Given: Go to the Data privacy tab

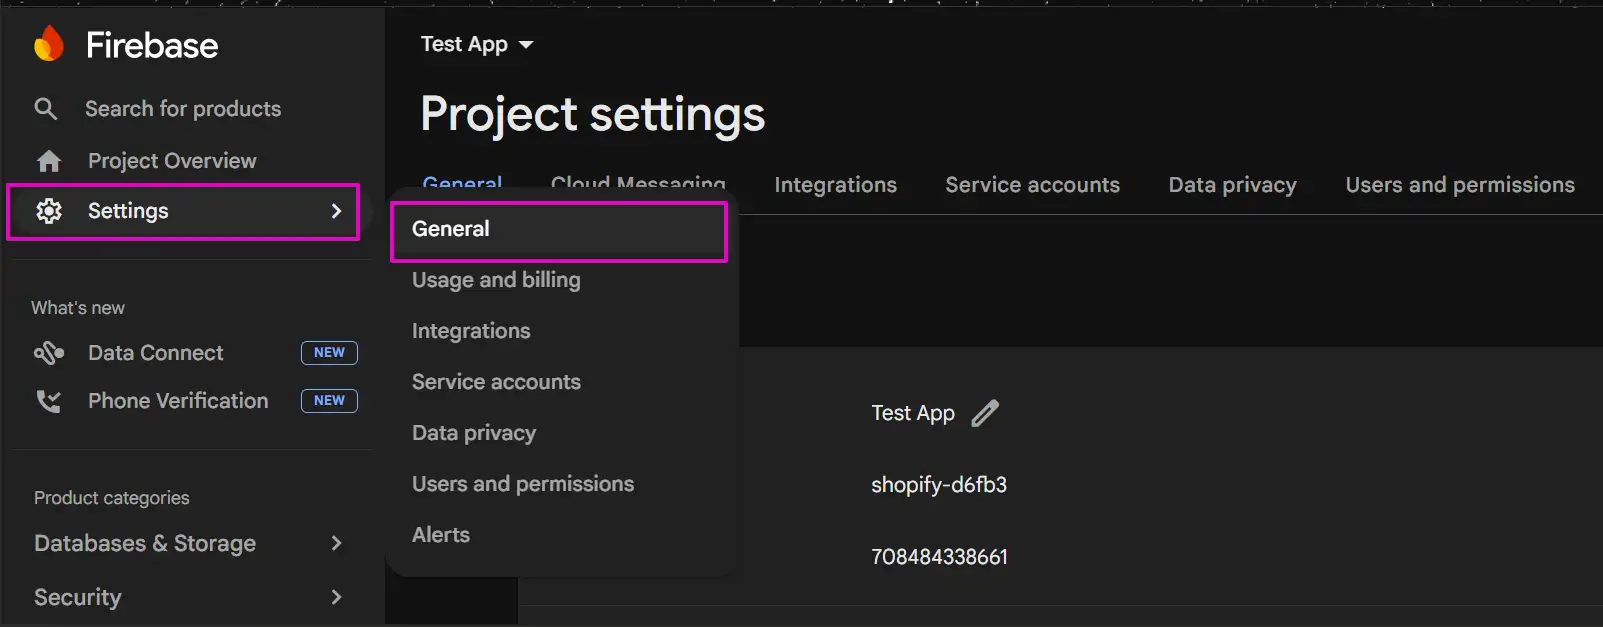Looking at the screenshot, I should [x=1232, y=185].
